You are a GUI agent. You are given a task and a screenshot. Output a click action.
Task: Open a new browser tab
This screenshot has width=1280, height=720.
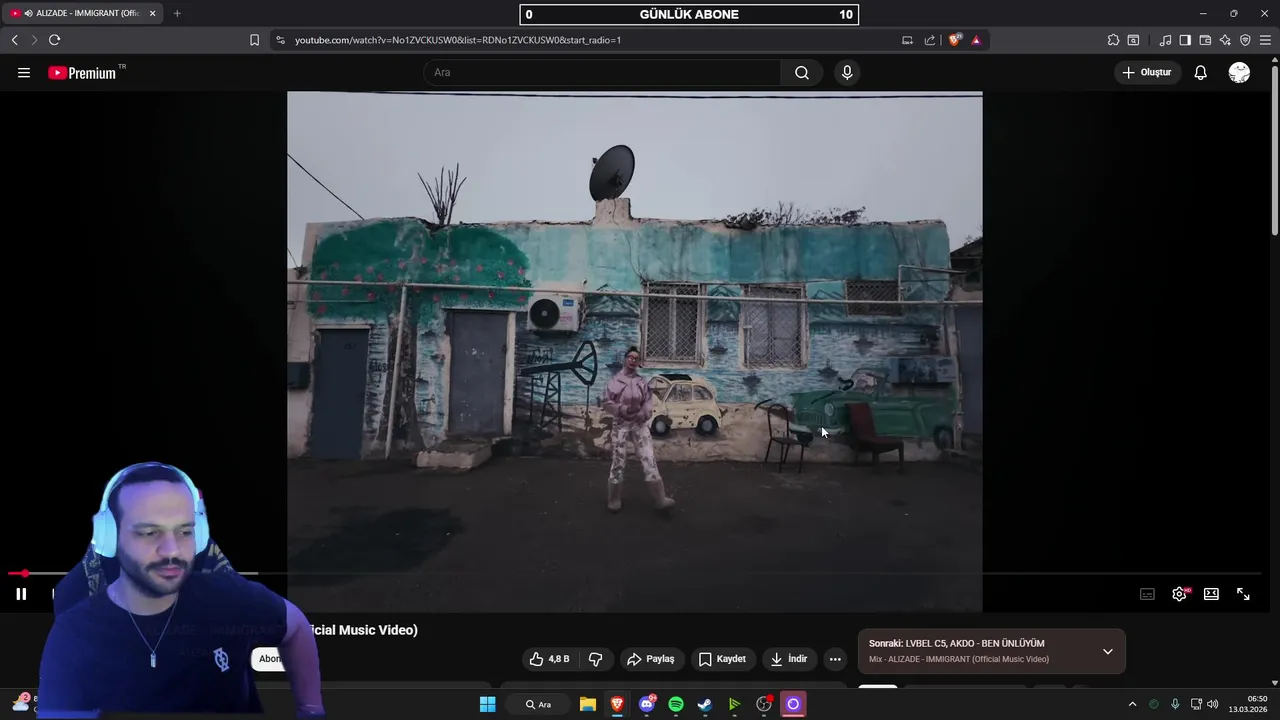[177, 13]
